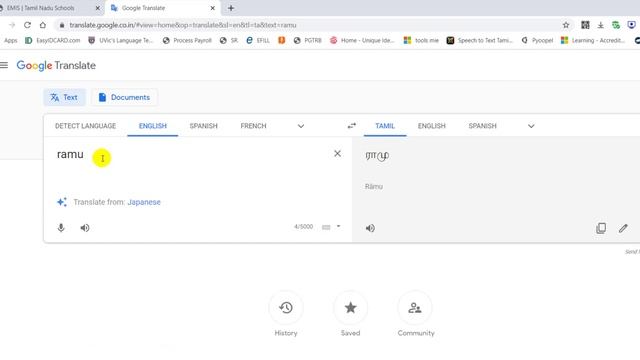The height and width of the screenshot is (360, 640).
Task: Open the Pycopel bookmark
Action: (x=537, y=40)
